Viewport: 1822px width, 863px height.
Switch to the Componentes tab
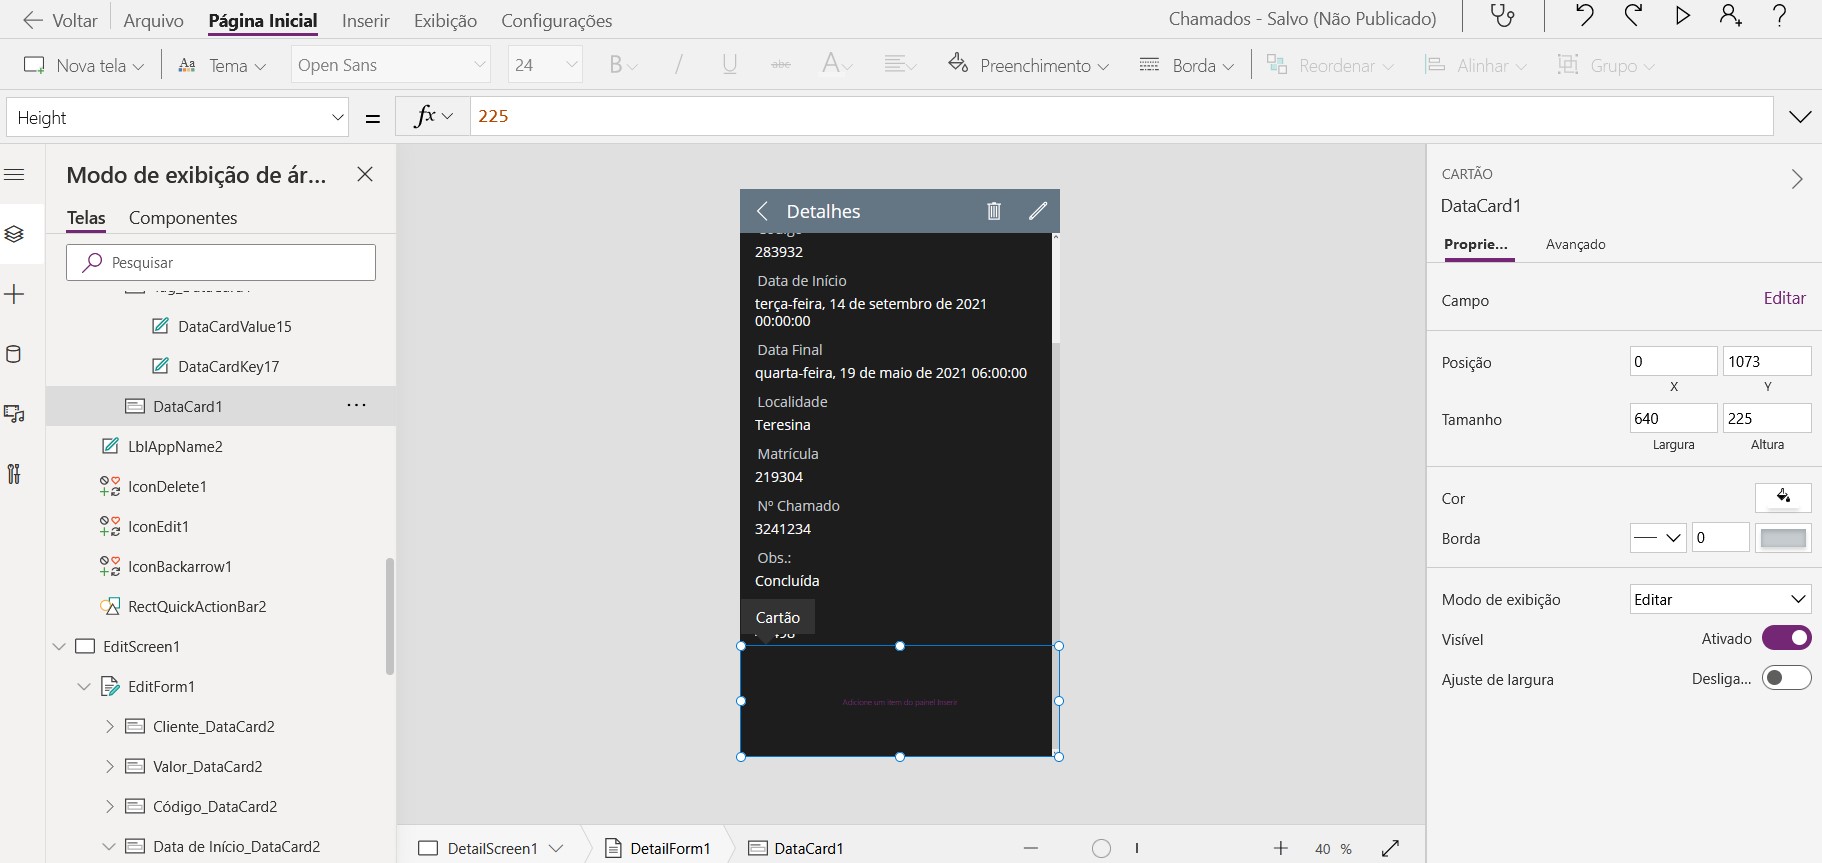point(183,218)
